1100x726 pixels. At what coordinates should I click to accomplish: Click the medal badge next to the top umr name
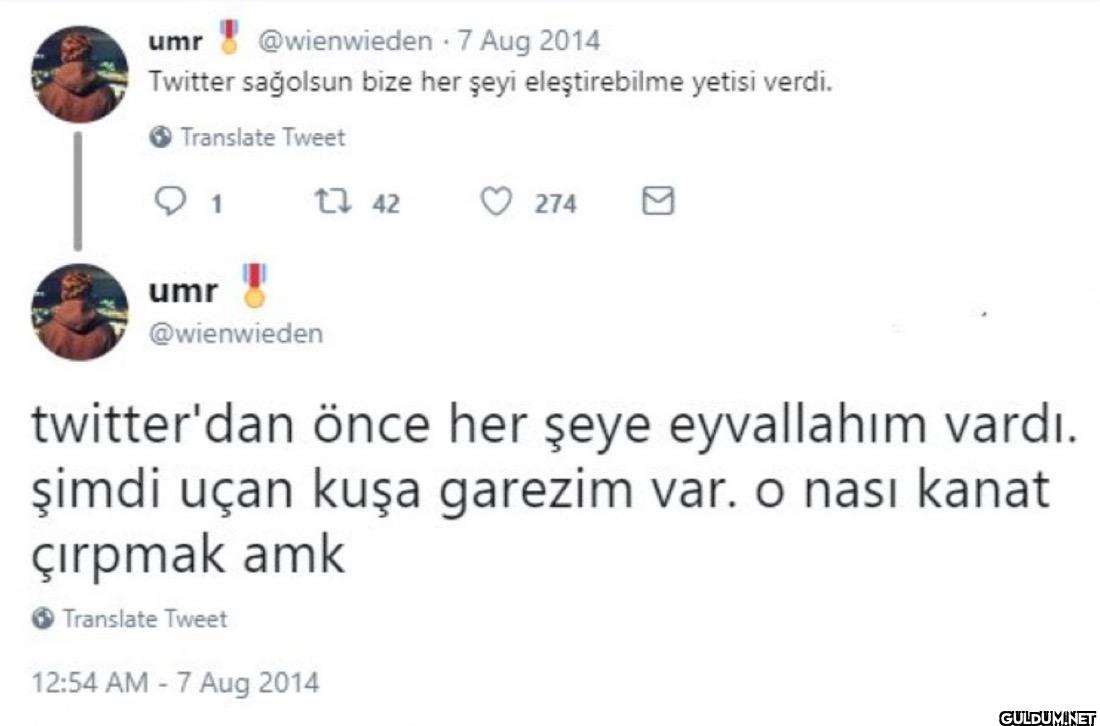click(x=231, y=40)
